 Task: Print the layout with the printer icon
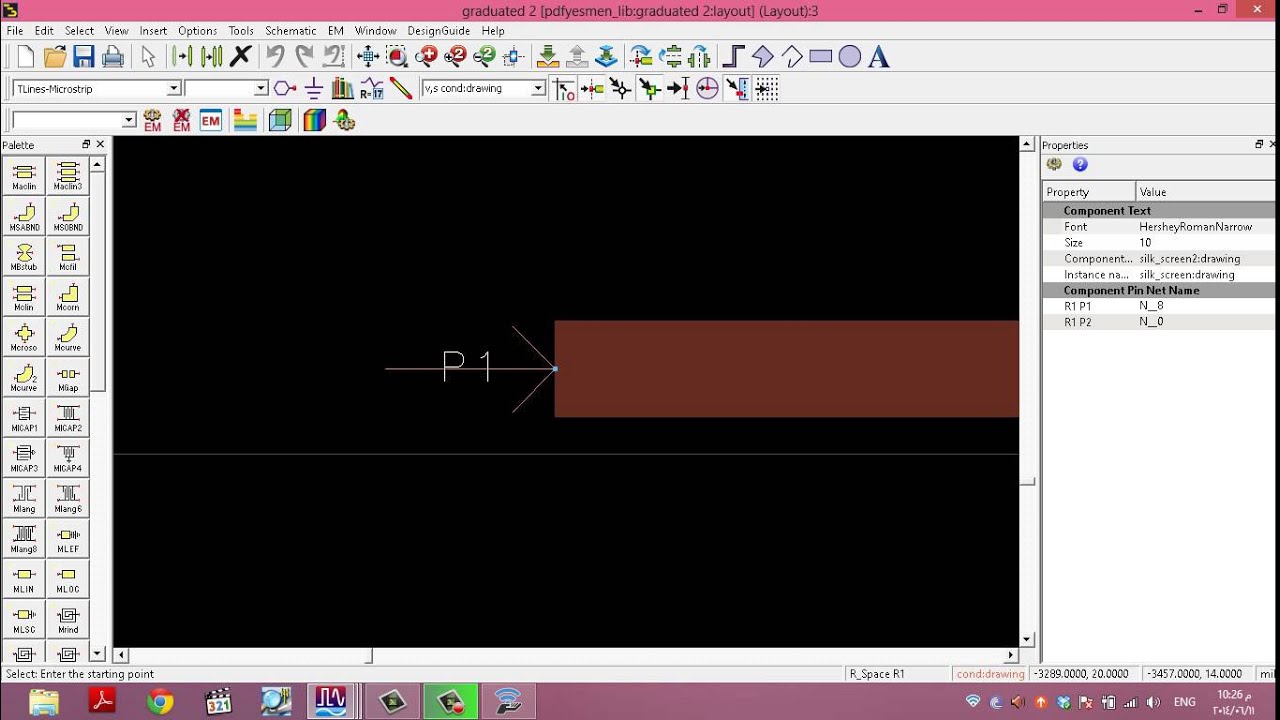pyautogui.click(x=113, y=57)
